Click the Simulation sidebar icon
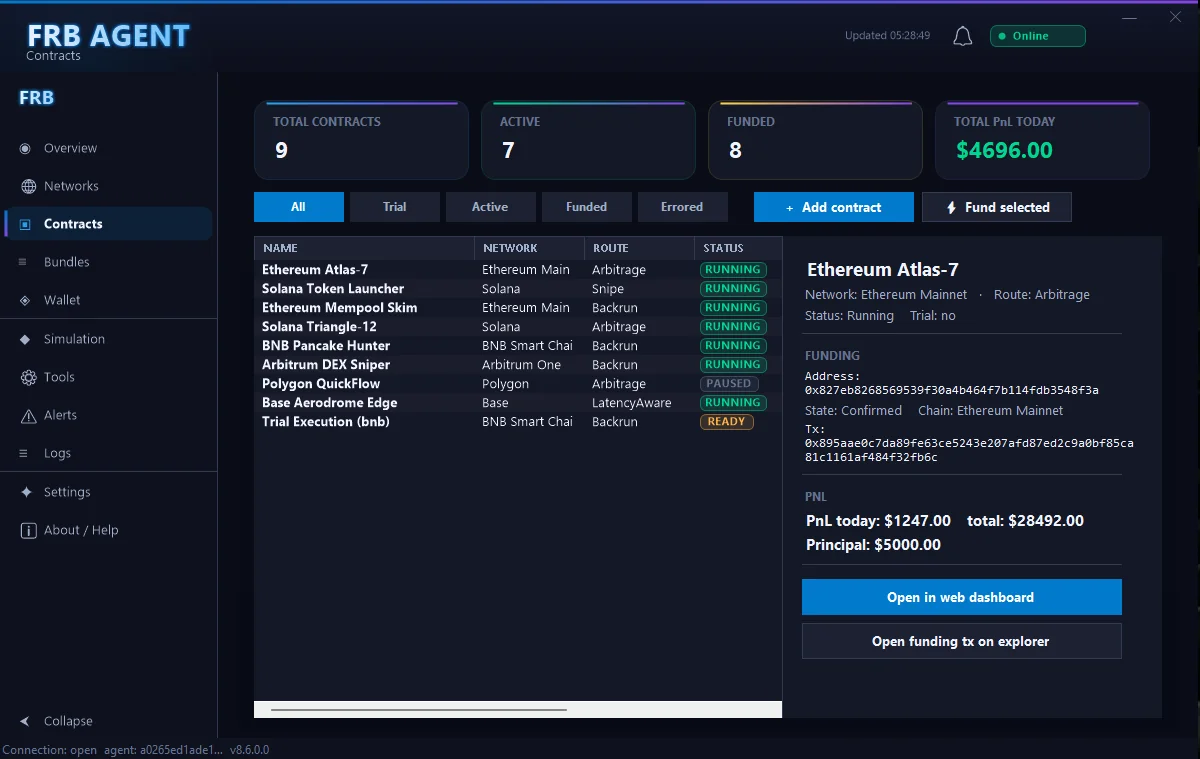This screenshot has height=759, width=1200. [25, 339]
